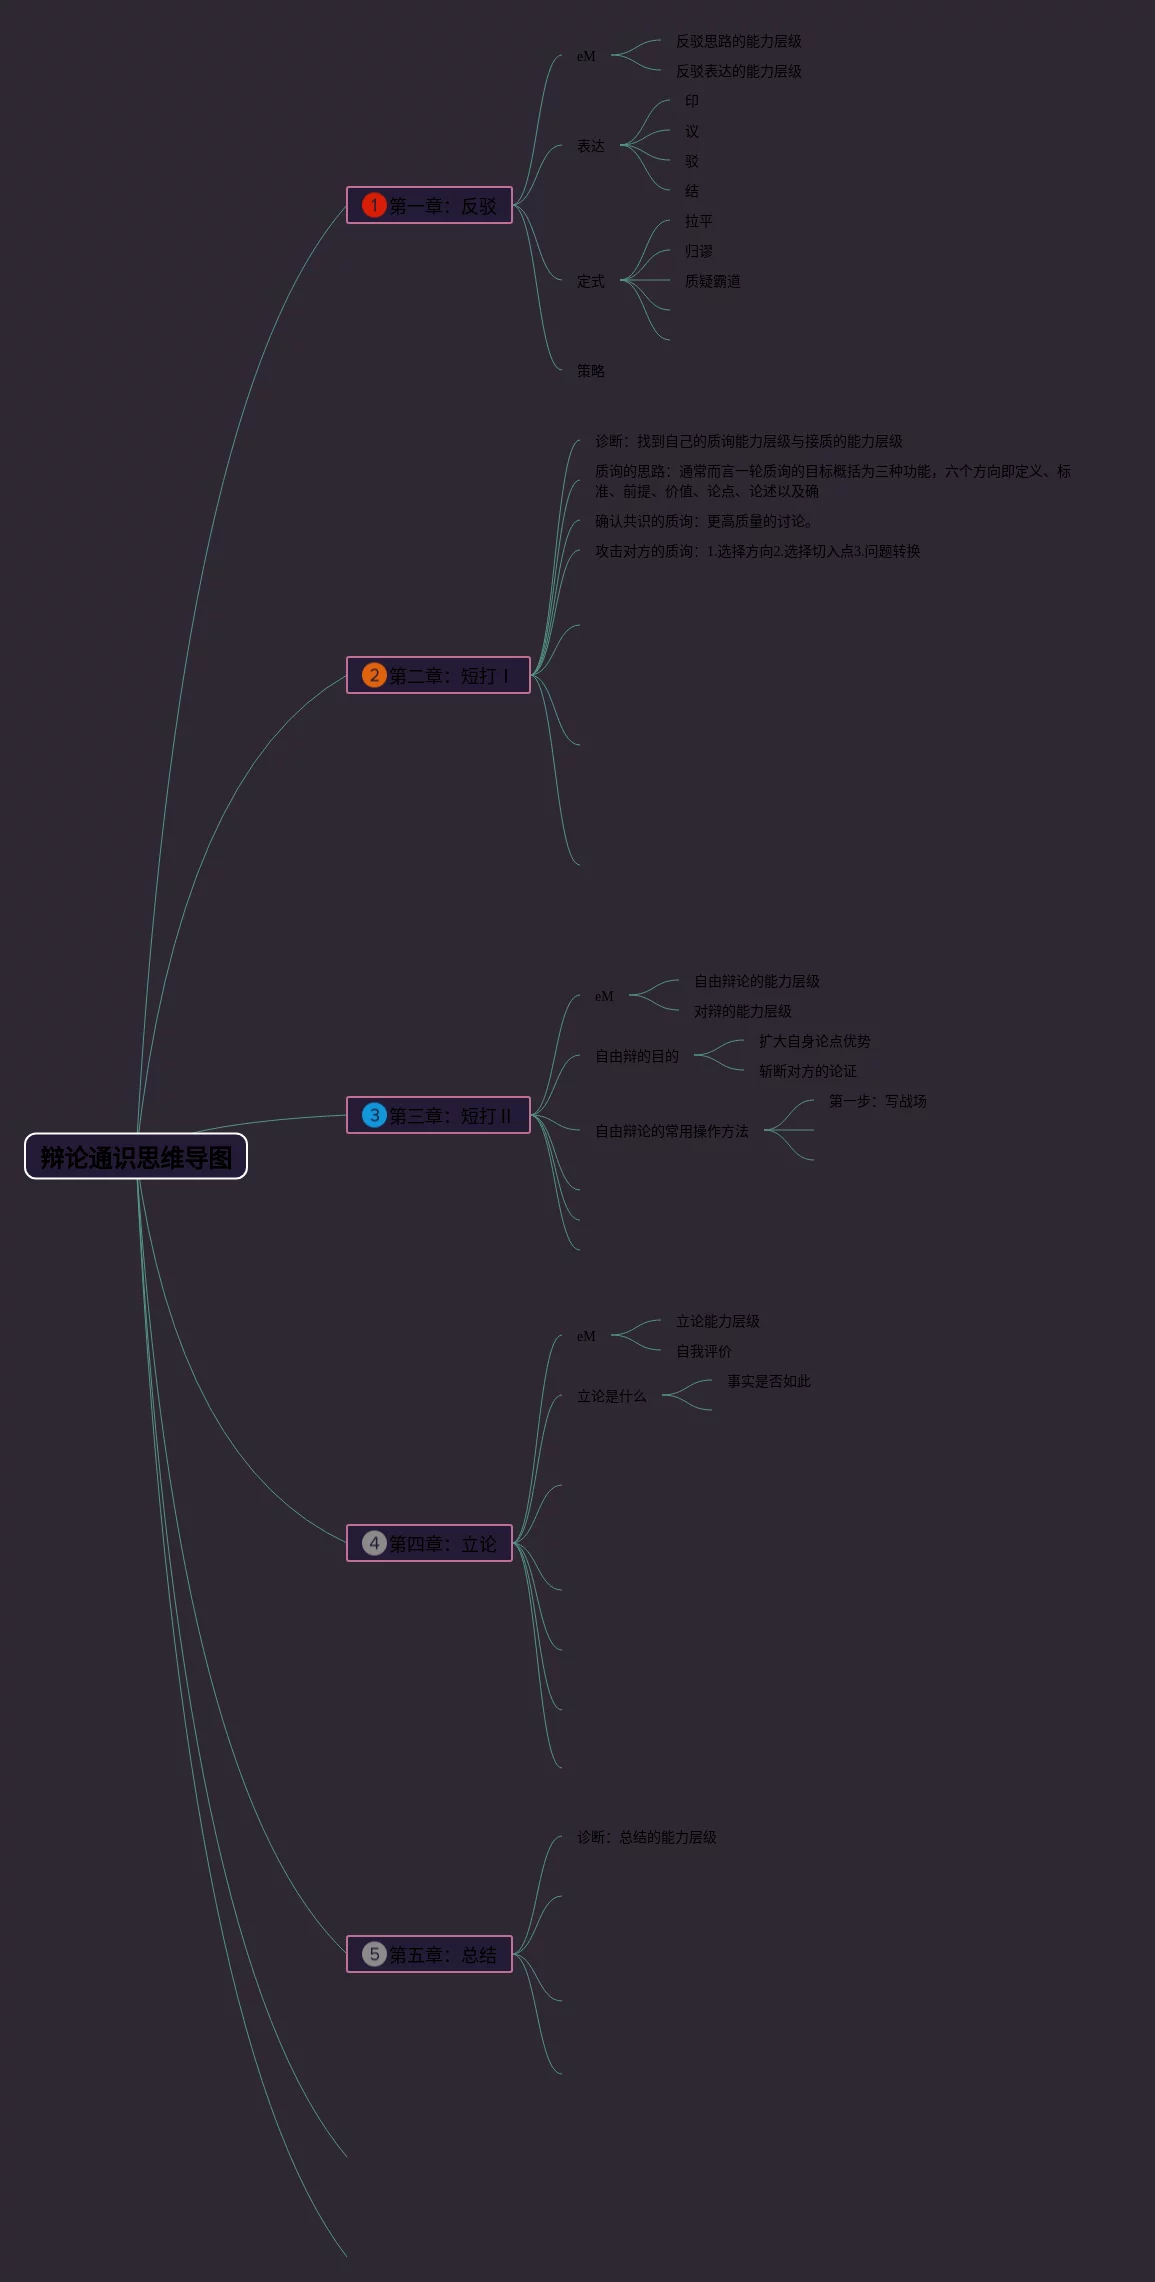The height and width of the screenshot is (2282, 1155).
Task: Expand the 定式 branch node
Action: [591, 282]
